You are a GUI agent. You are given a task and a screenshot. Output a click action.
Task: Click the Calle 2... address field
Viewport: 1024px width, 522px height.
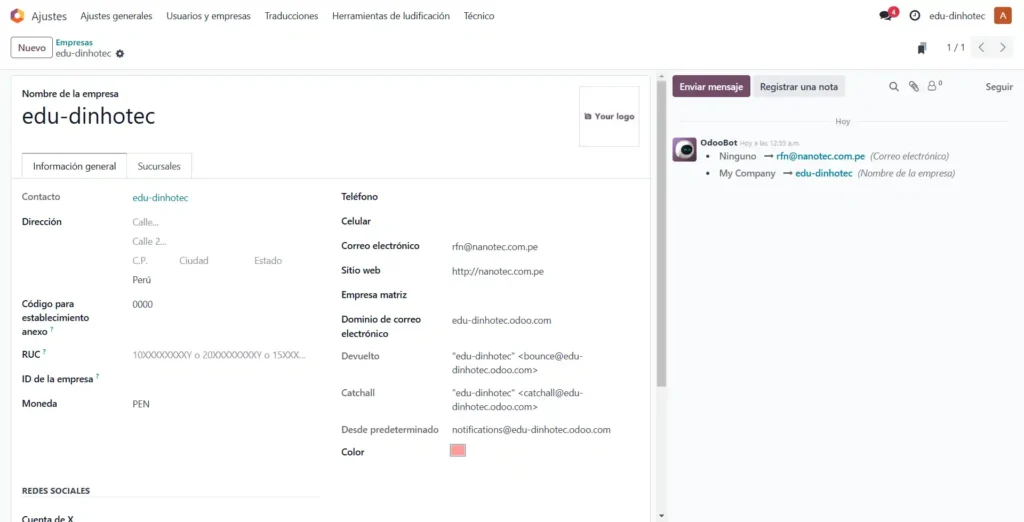[x=225, y=242]
